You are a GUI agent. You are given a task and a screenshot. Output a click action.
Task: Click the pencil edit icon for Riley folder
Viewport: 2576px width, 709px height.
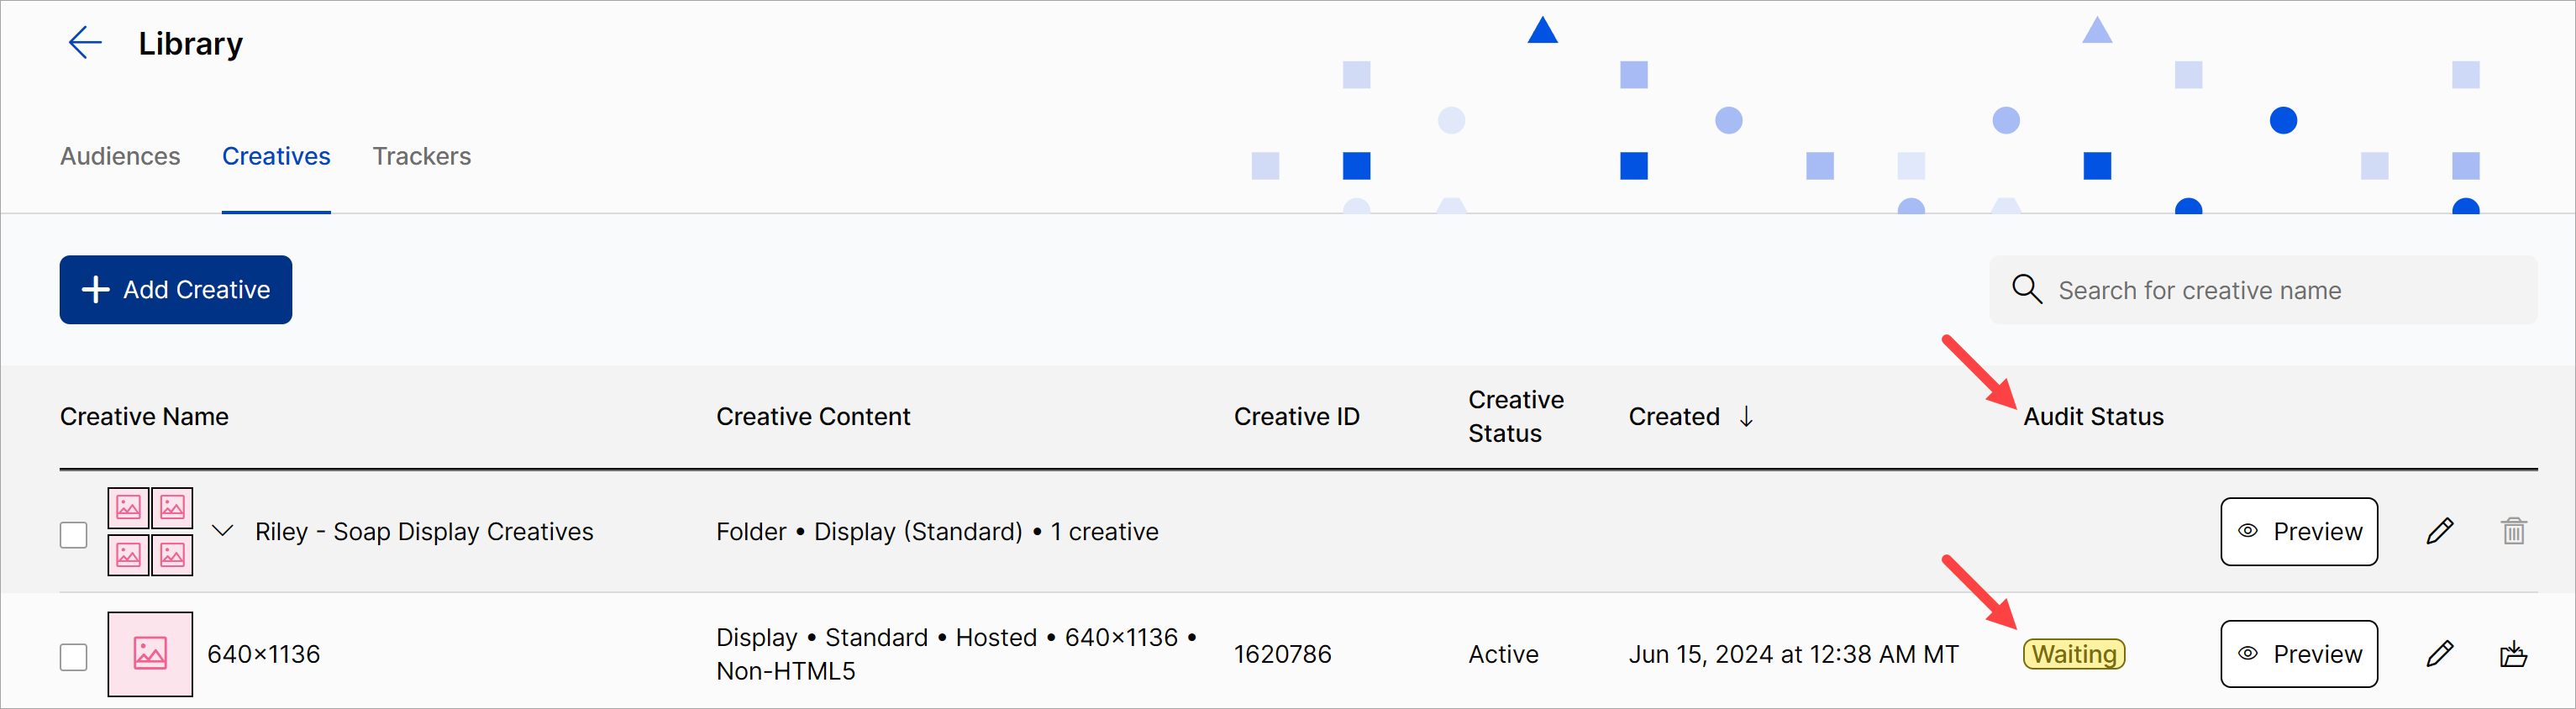2439,531
